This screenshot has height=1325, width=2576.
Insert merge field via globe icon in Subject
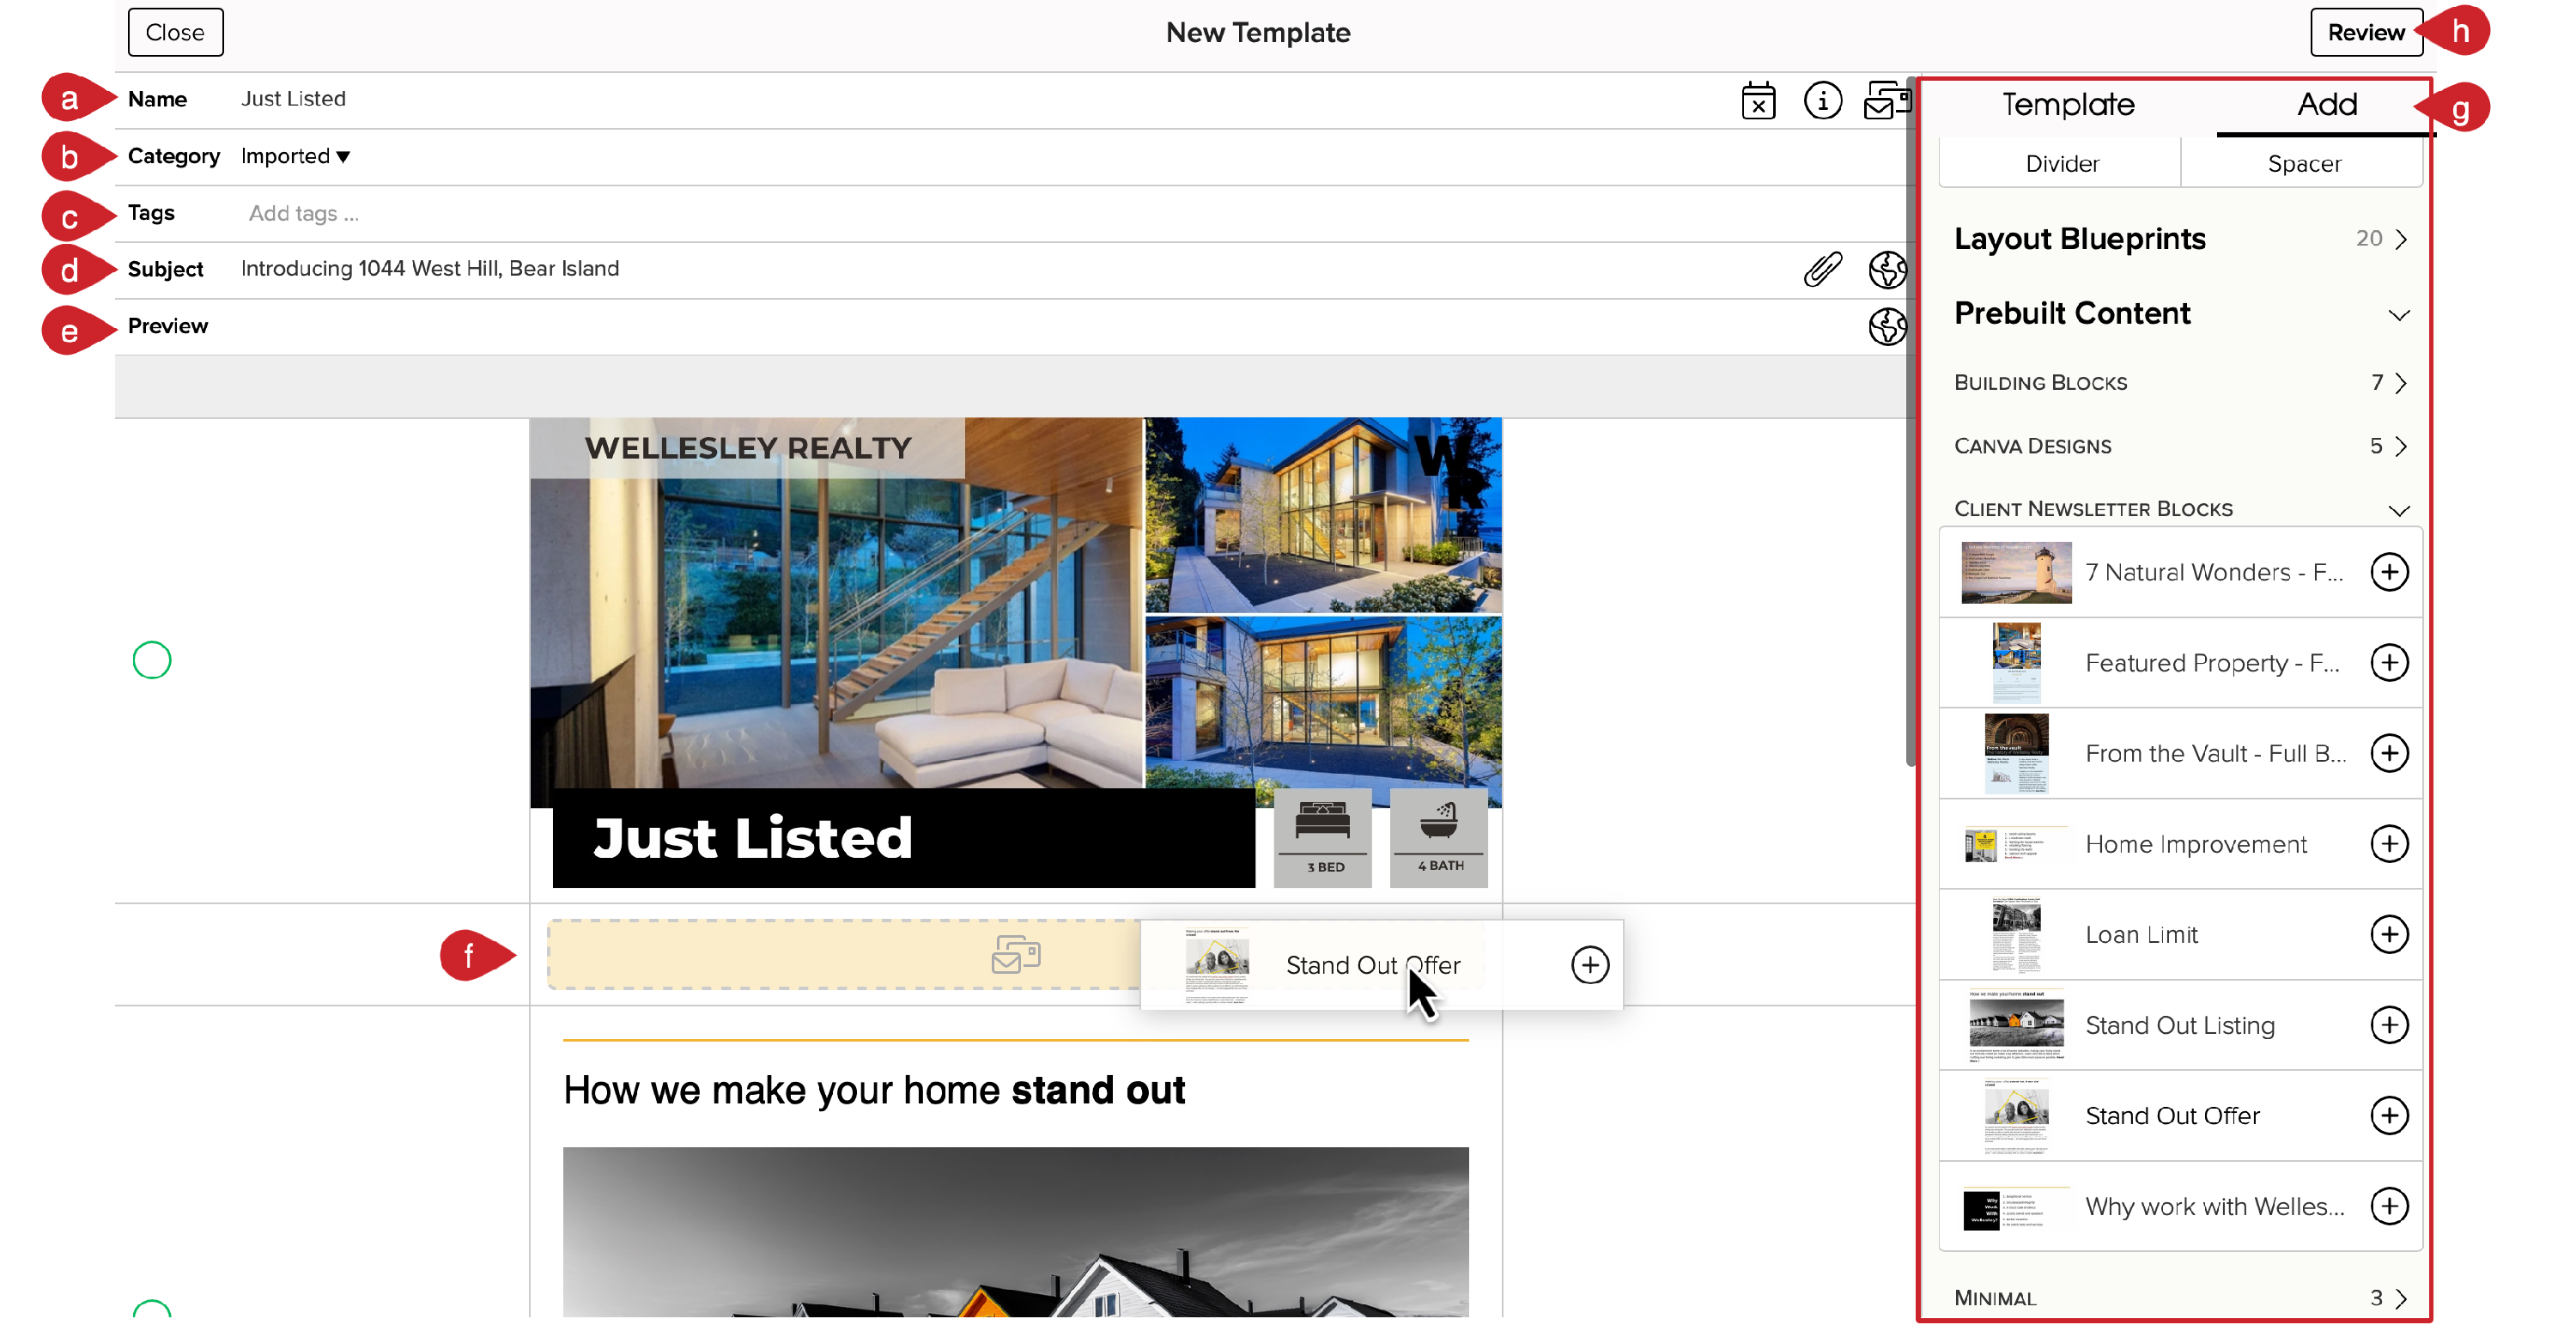(x=1888, y=269)
